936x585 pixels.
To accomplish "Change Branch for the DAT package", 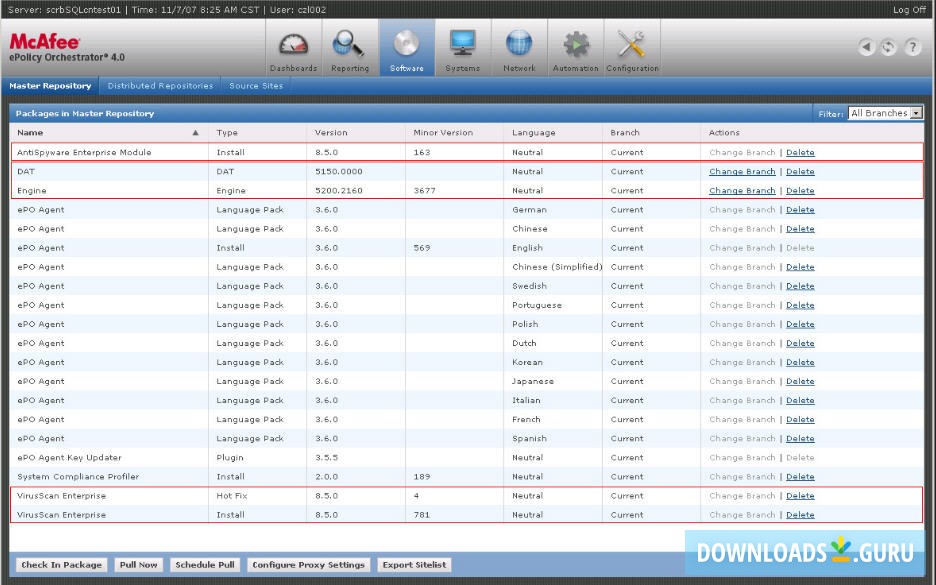I will [742, 171].
